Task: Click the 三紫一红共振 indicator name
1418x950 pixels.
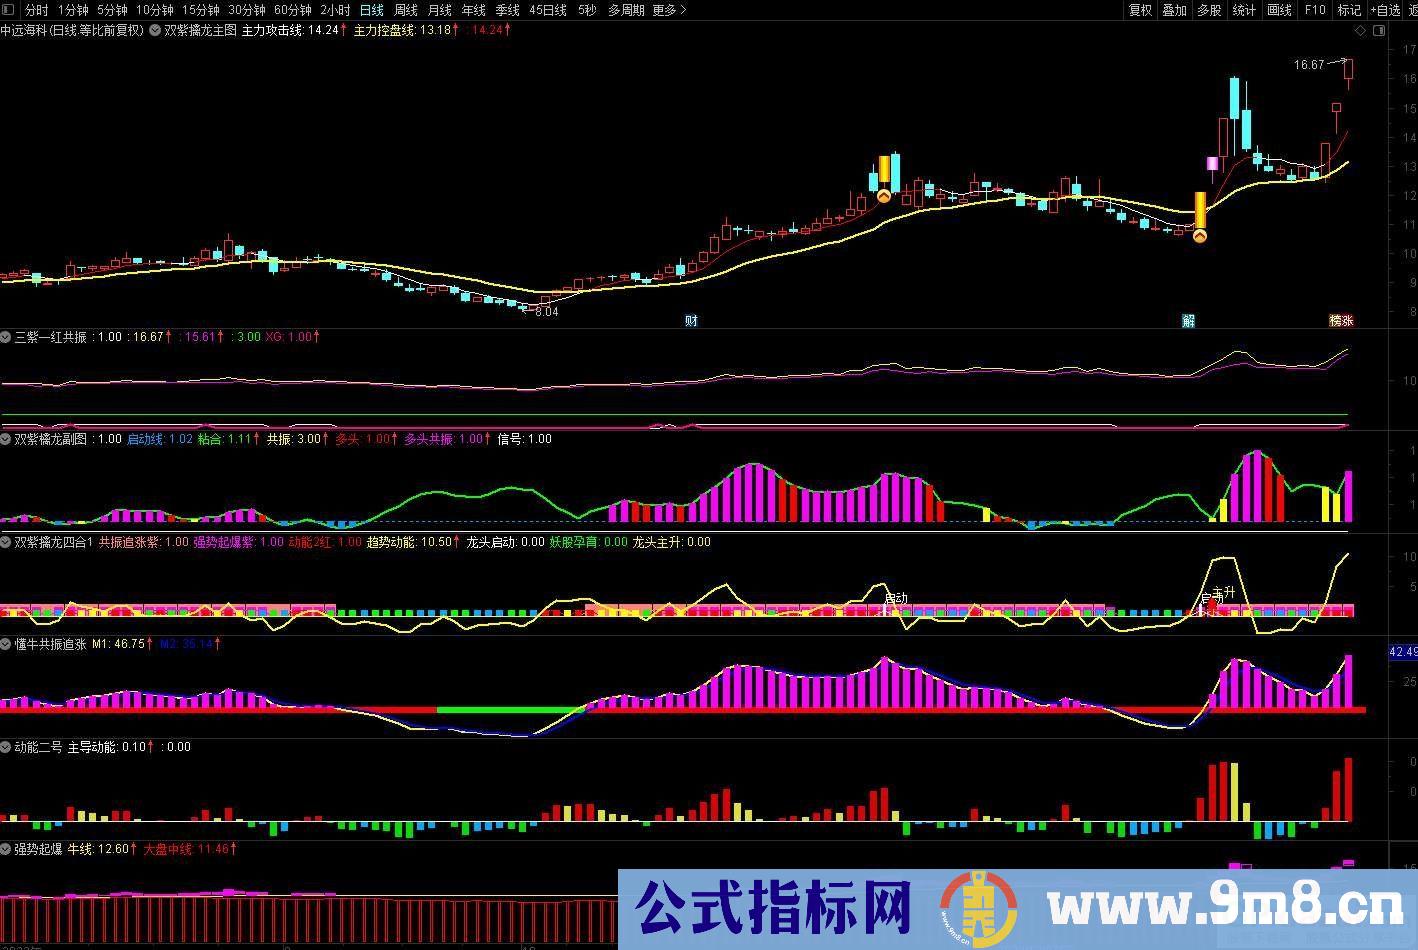Action: coord(51,337)
